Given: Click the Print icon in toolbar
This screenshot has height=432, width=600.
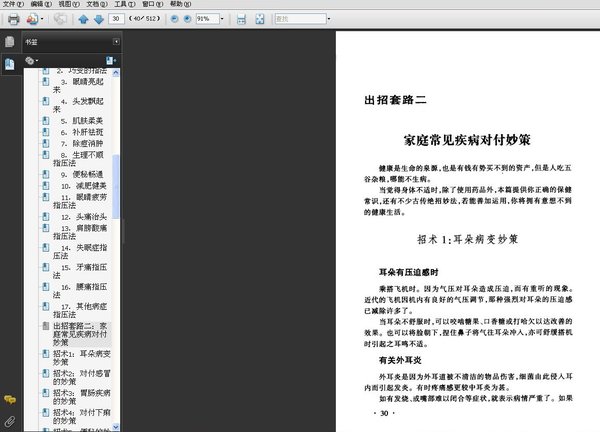Looking at the screenshot, I should [x=13, y=19].
